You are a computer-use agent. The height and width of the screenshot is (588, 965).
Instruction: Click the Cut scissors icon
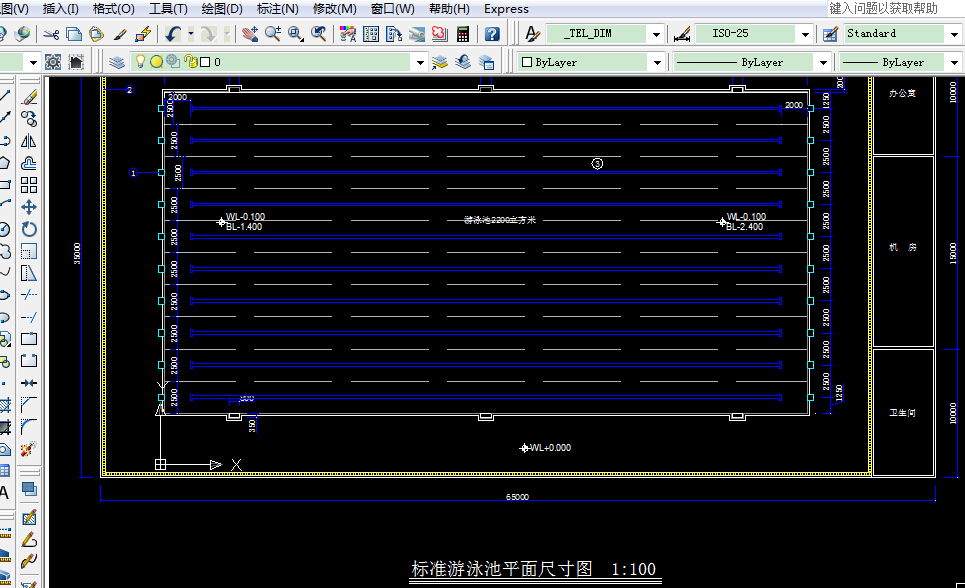(x=53, y=34)
